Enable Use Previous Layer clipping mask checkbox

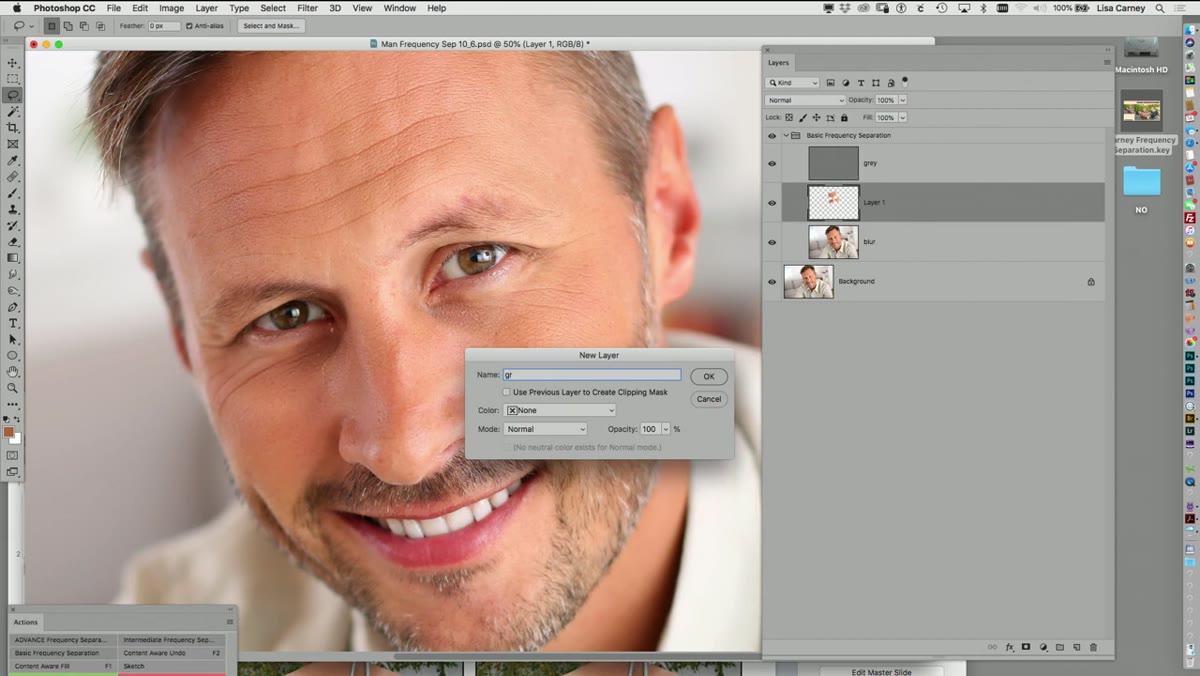507,392
